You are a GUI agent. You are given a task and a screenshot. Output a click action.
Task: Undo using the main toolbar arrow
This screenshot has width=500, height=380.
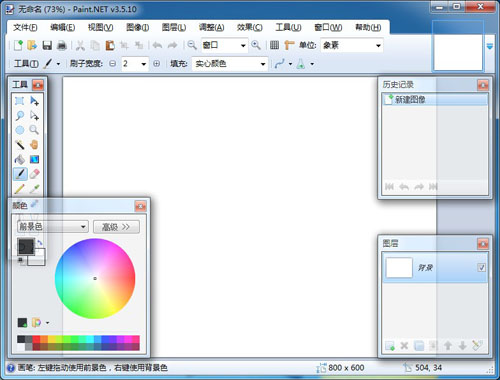pyautogui.click(x=157, y=45)
